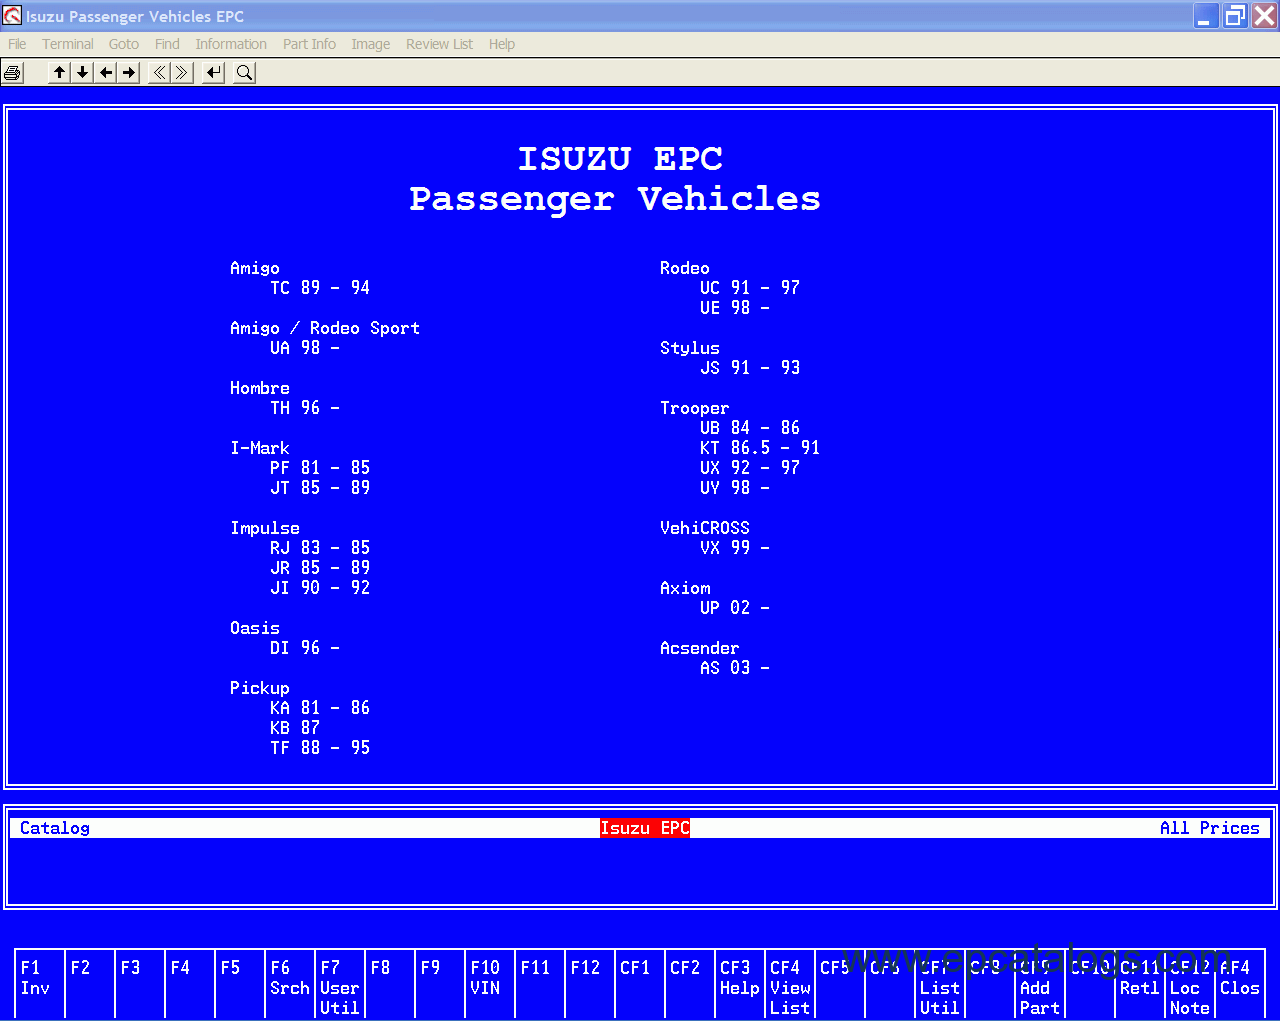Open the File menu
1280x1021 pixels.
(x=17, y=44)
